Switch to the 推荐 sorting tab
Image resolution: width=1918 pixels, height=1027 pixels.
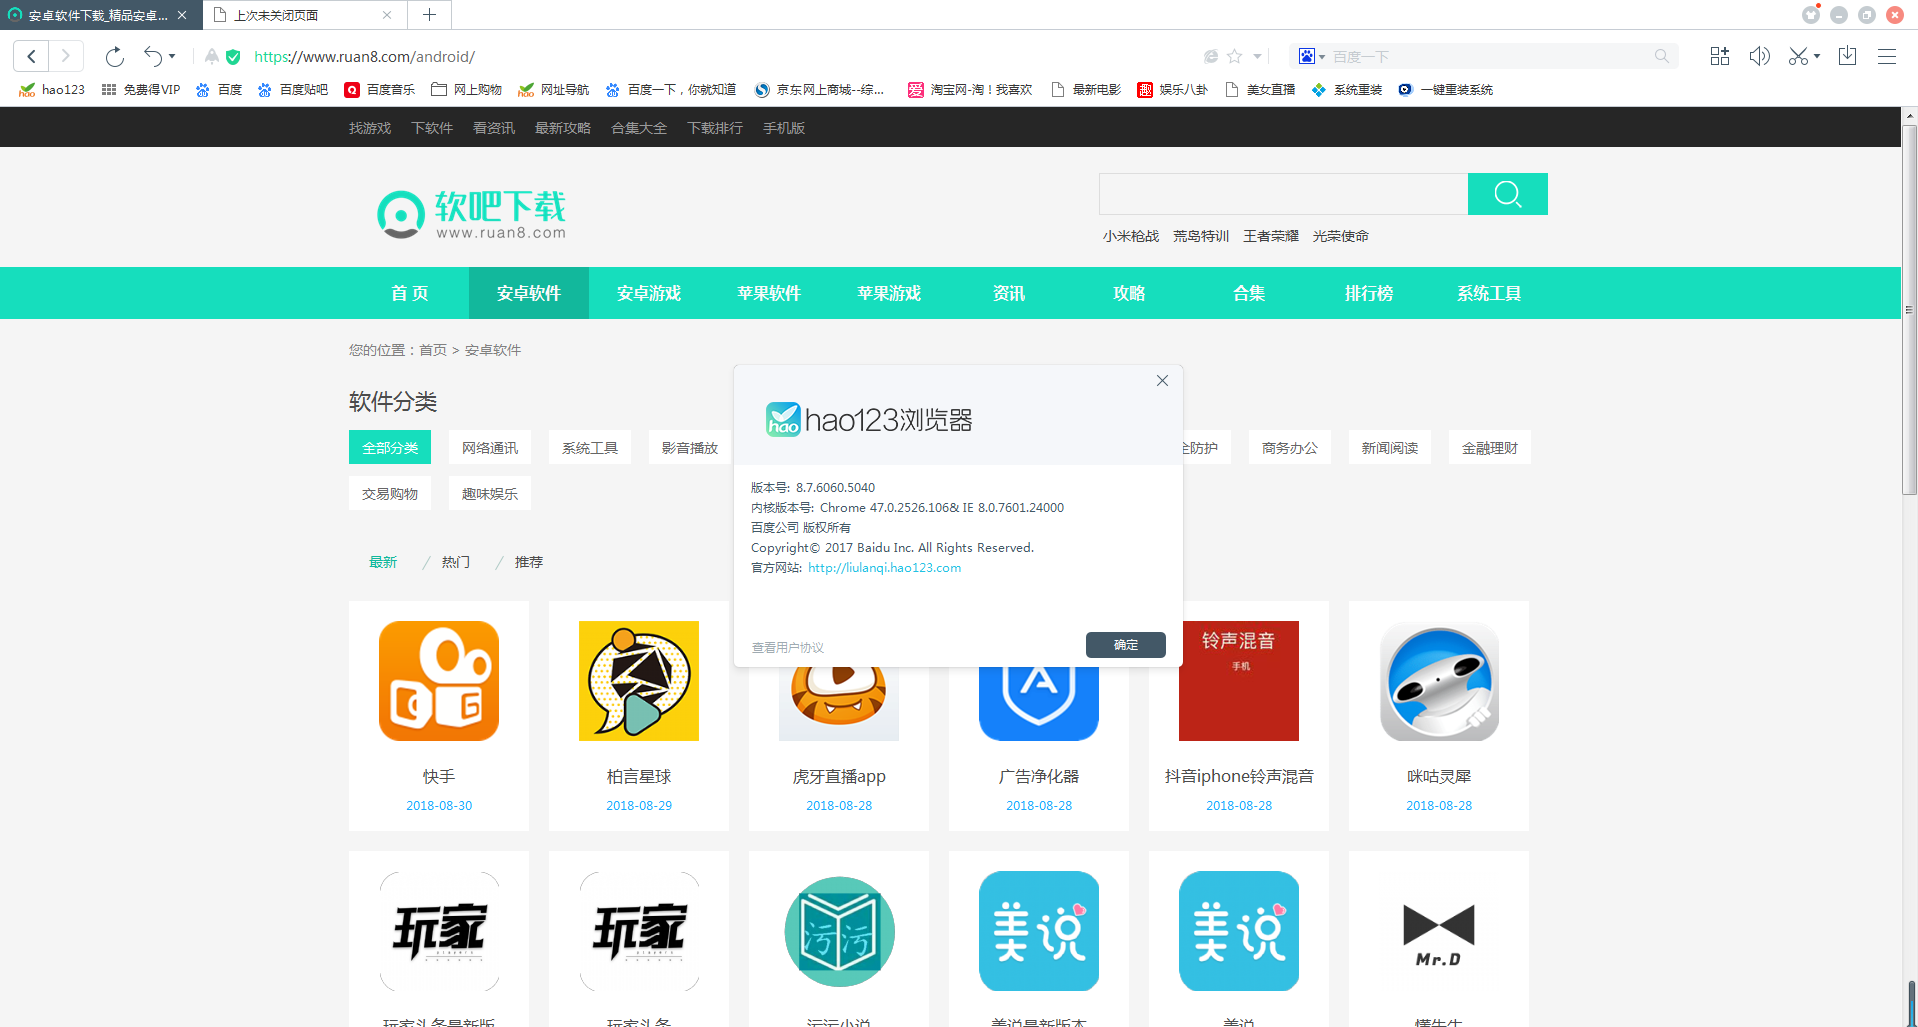click(x=529, y=562)
